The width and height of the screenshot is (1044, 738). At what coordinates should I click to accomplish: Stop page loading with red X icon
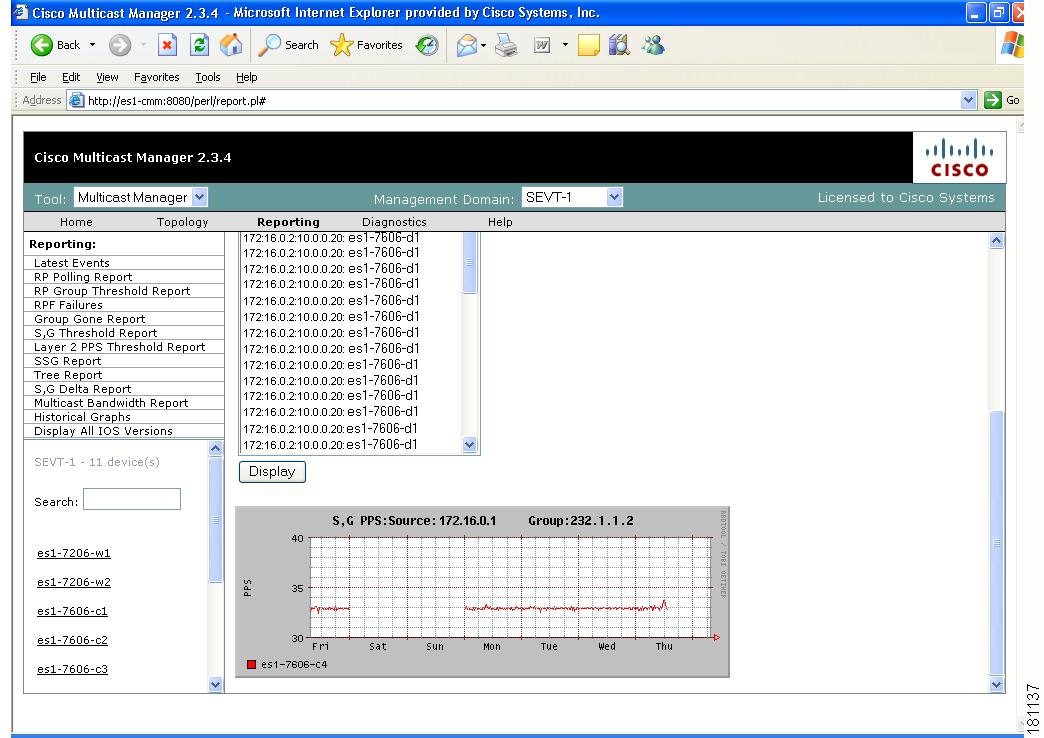point(167,45)
